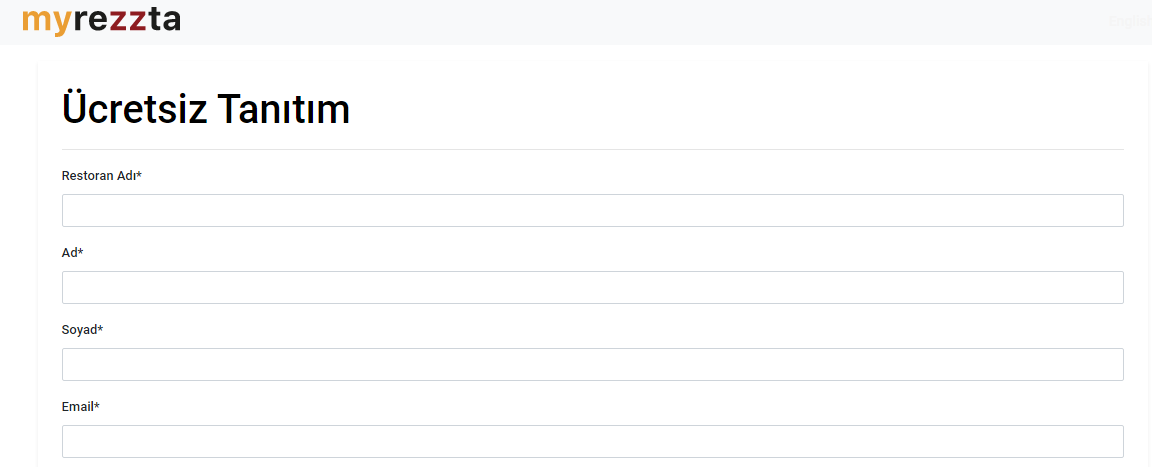This screenshot has height=467, width=1152.
Task: Click the asterisk next to Restoran Adı
Action: pyautogui.click(x=139, y=174)
